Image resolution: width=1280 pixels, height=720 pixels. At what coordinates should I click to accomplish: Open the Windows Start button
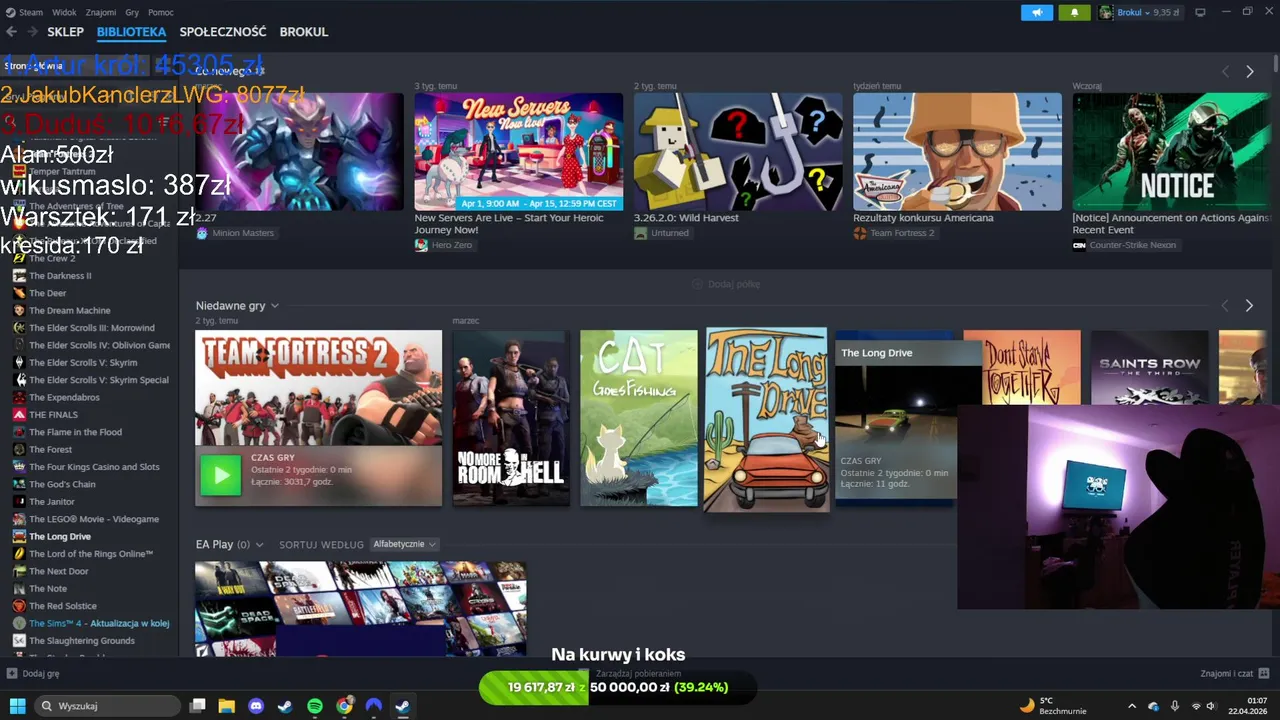coord(17,706)
